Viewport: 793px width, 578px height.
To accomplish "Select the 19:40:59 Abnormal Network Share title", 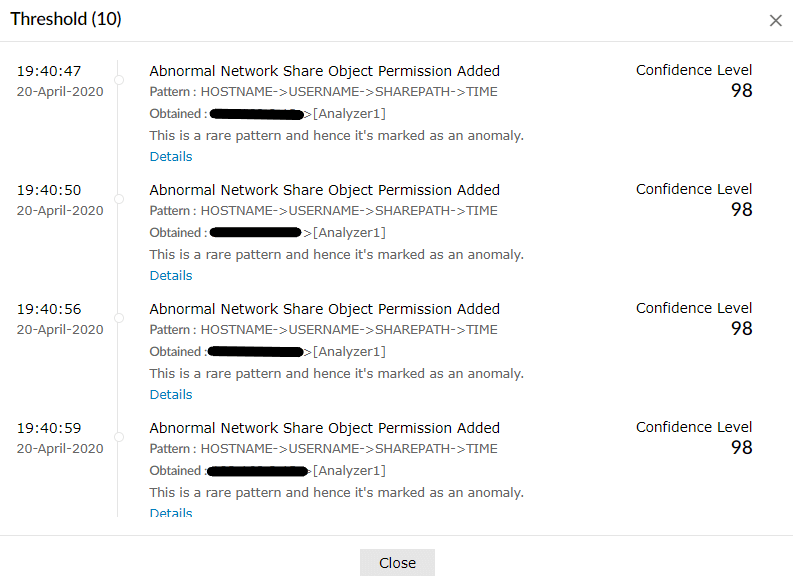I will 324,428.
